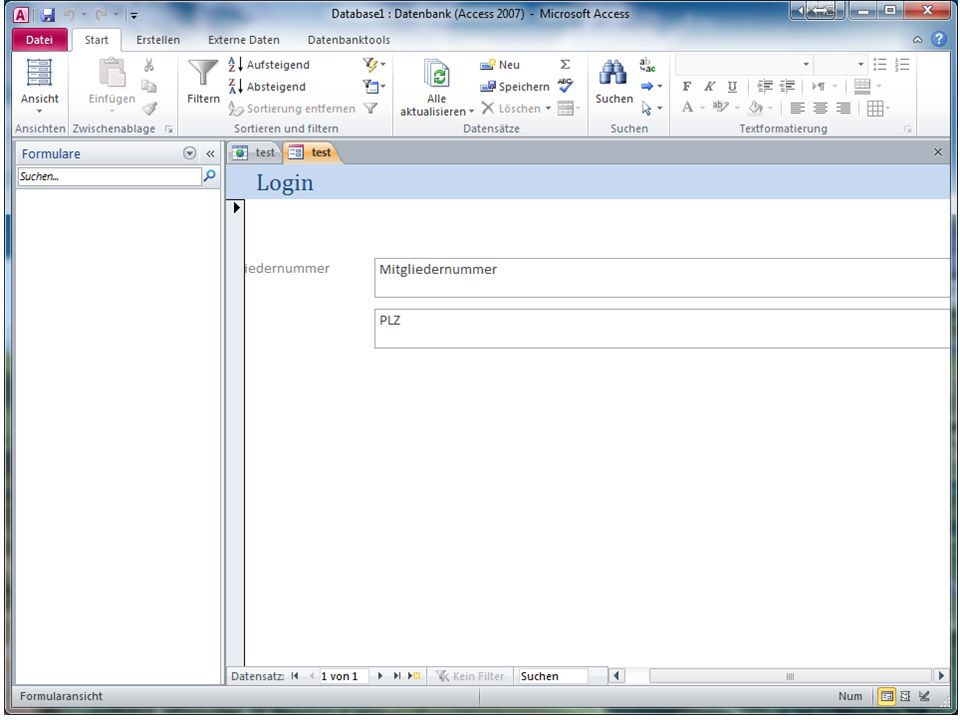Screen dimensions: 960x720
Task: Click the record selector arrow
Action: 236,208
